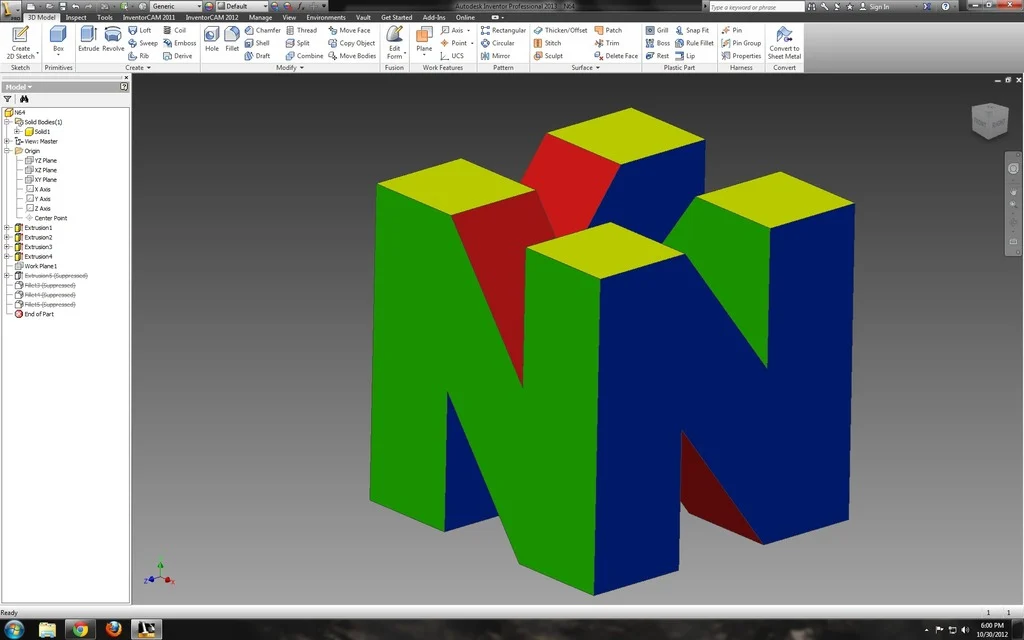Screen dimensions: 1024x640
Task: Choose the Thread tool
Action: (x=301, y=30)
